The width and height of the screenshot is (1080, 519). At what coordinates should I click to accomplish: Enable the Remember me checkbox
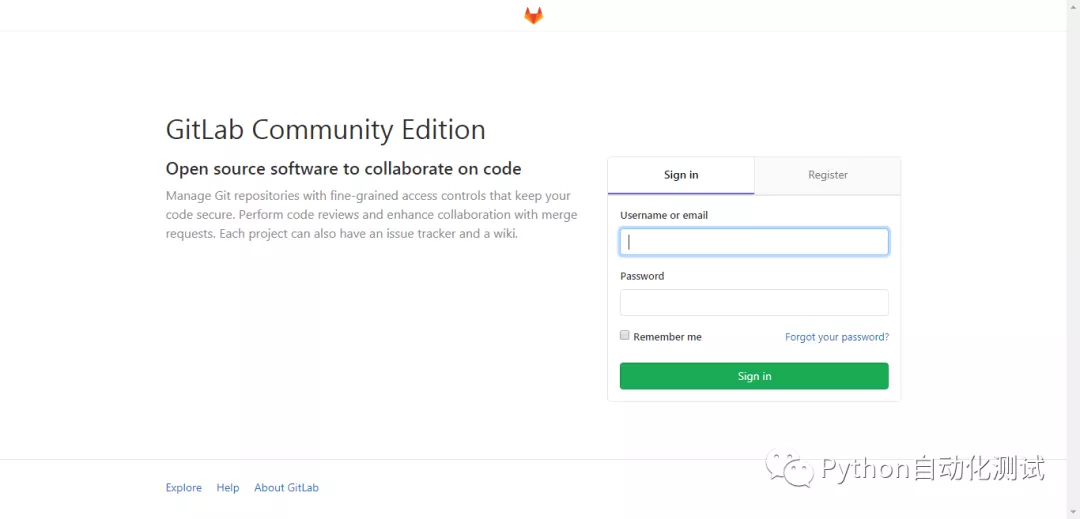click(x=625, y=335)
